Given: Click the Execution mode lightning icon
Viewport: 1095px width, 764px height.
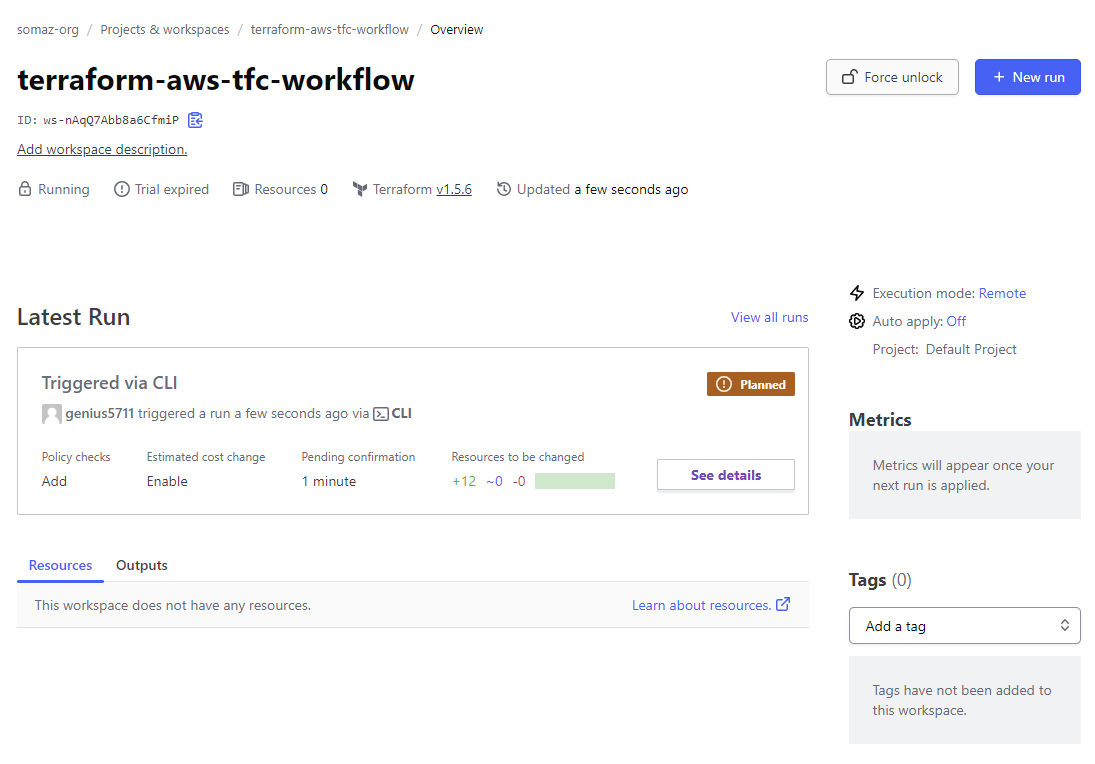Looking at the screenshot, I should 857,293.
